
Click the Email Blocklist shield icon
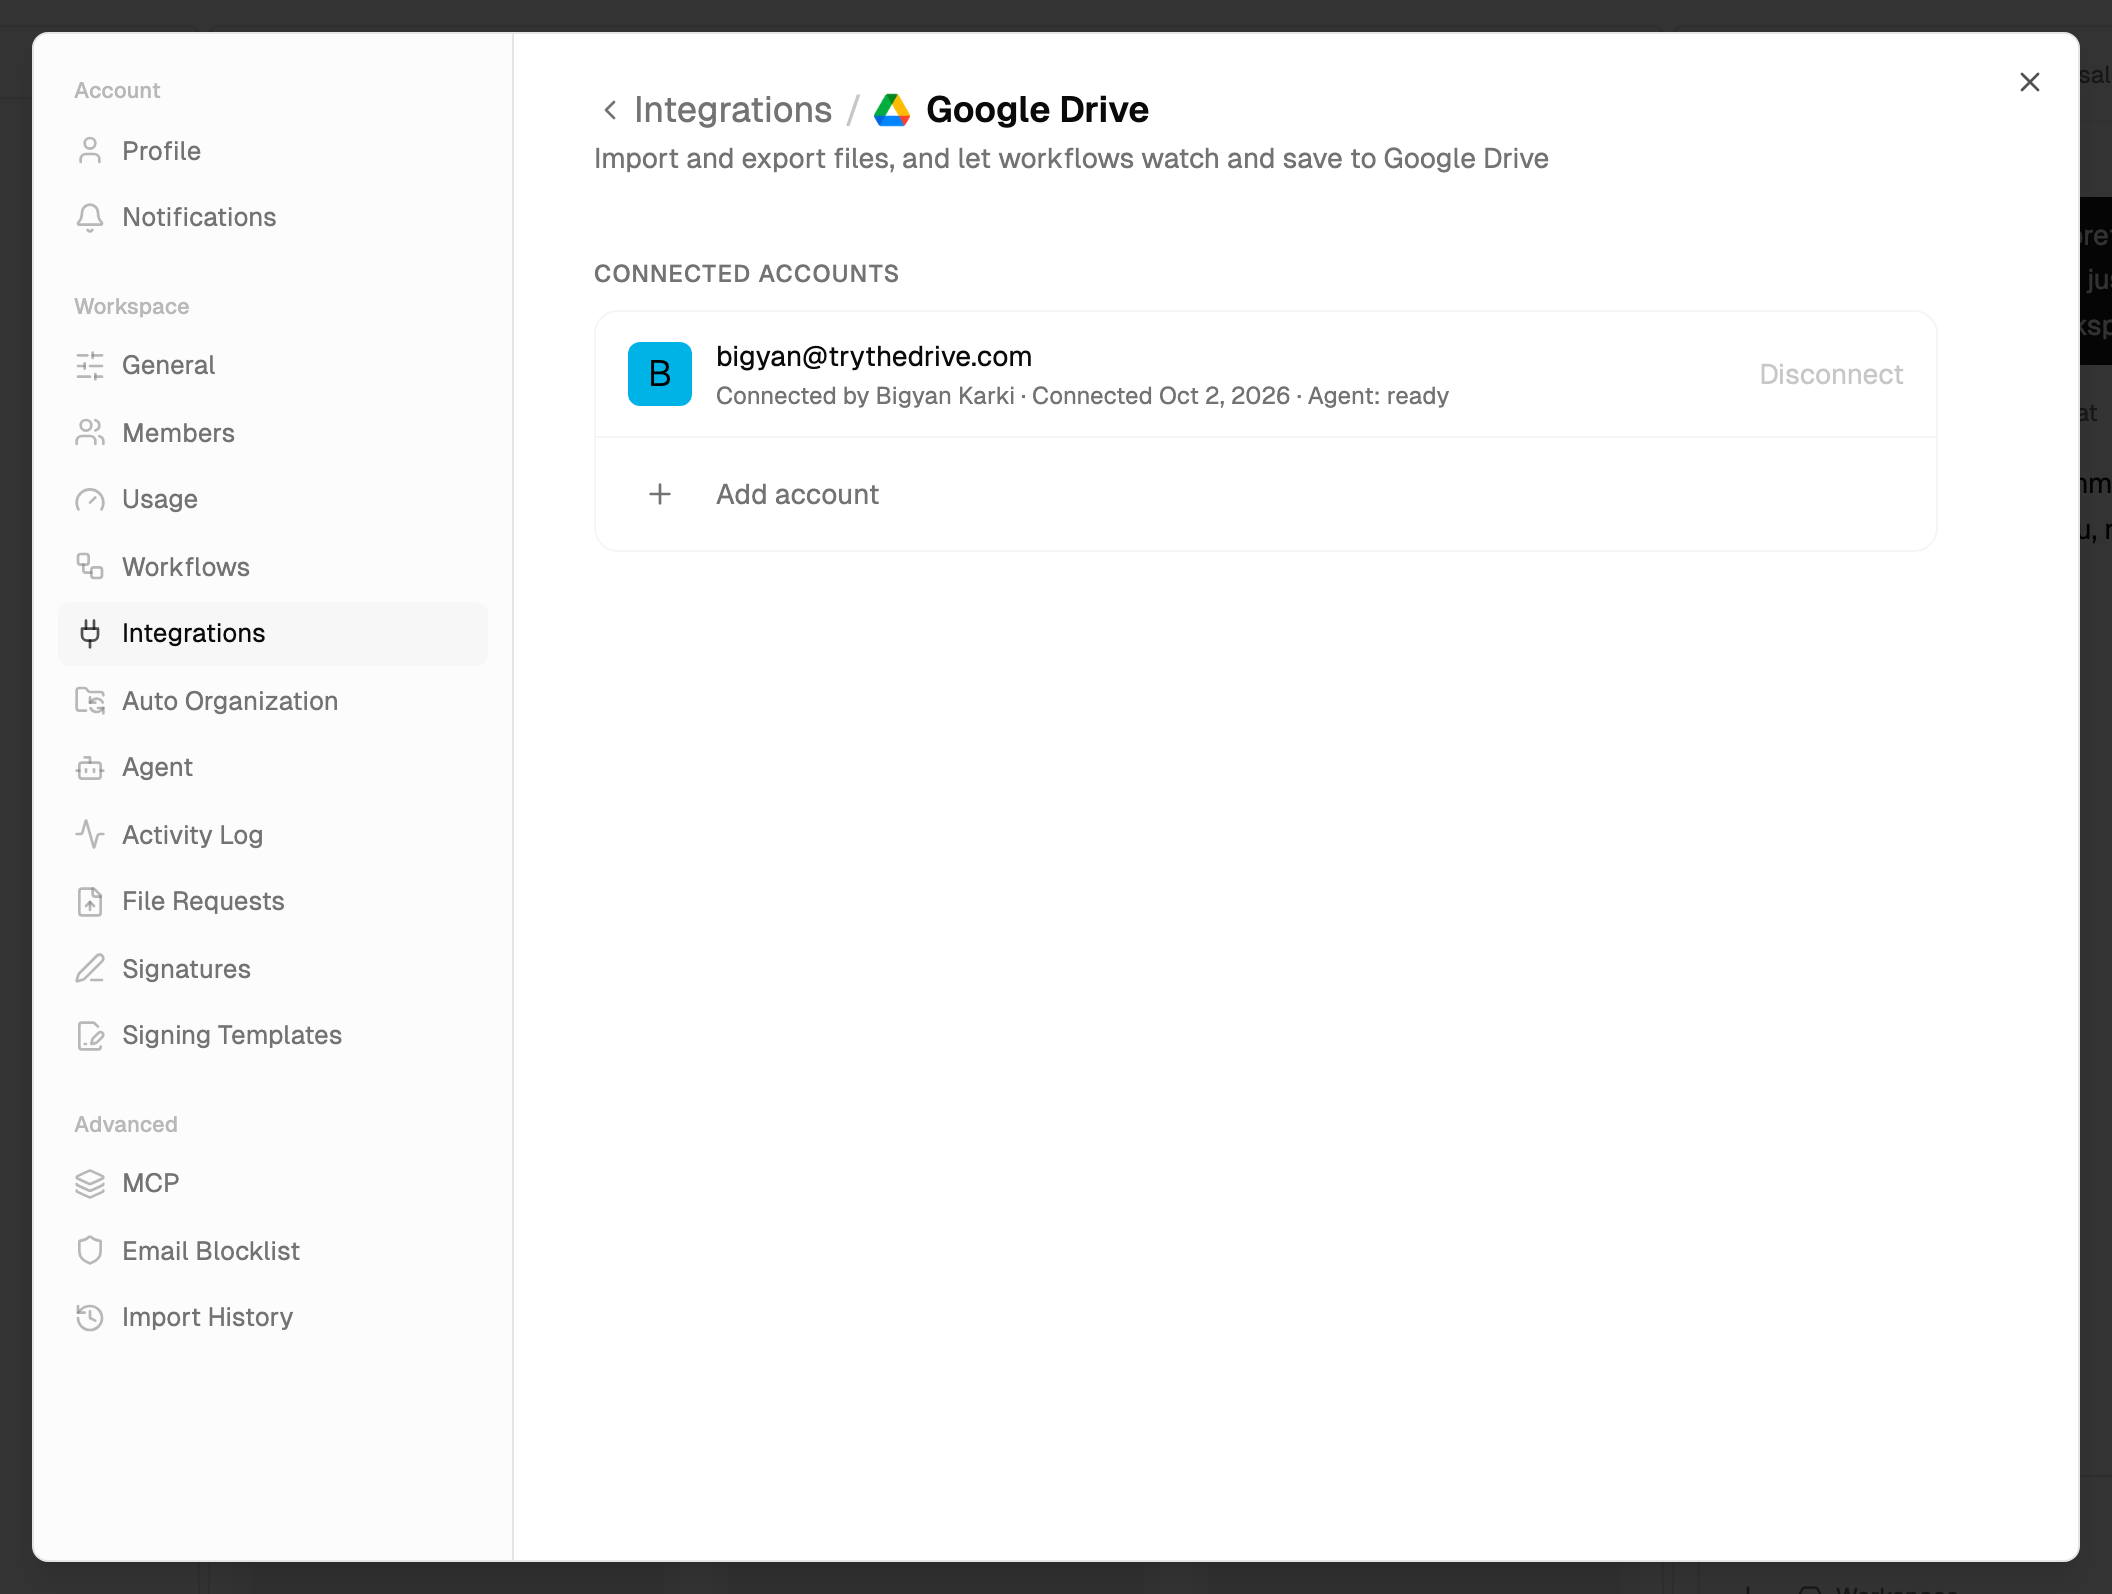[x=90, y=1251]
